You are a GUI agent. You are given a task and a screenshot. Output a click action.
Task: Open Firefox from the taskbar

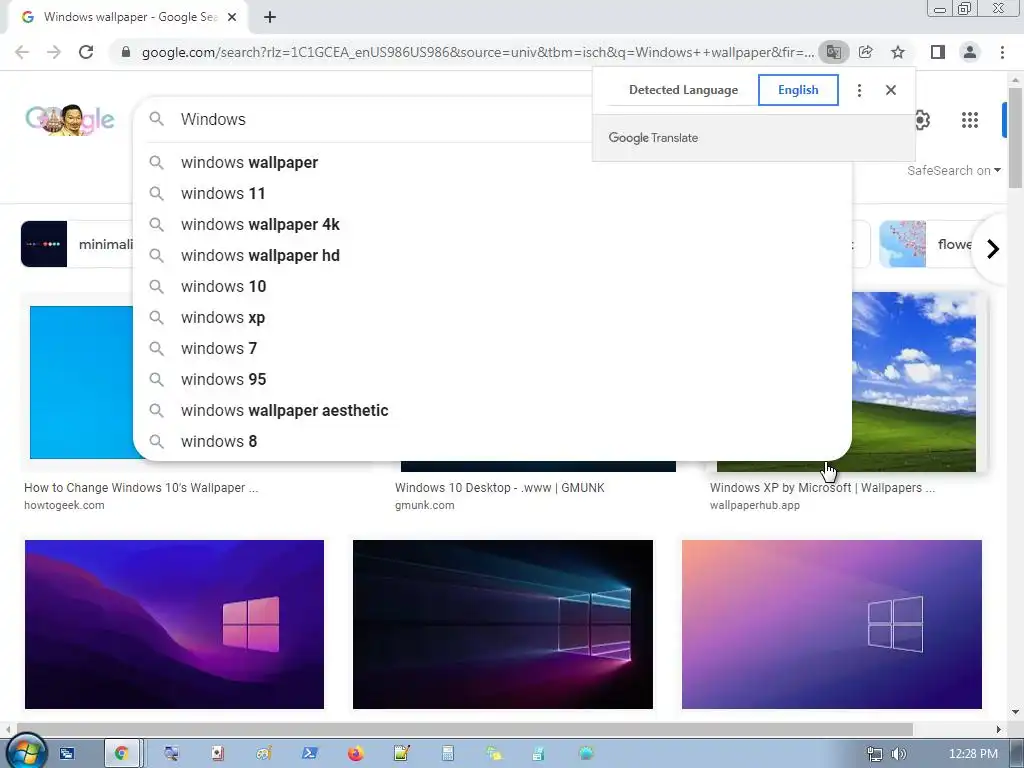[x=355, y=754]
